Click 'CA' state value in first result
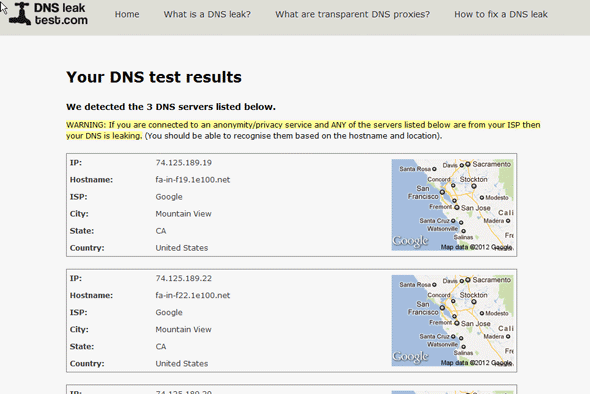 161,231
